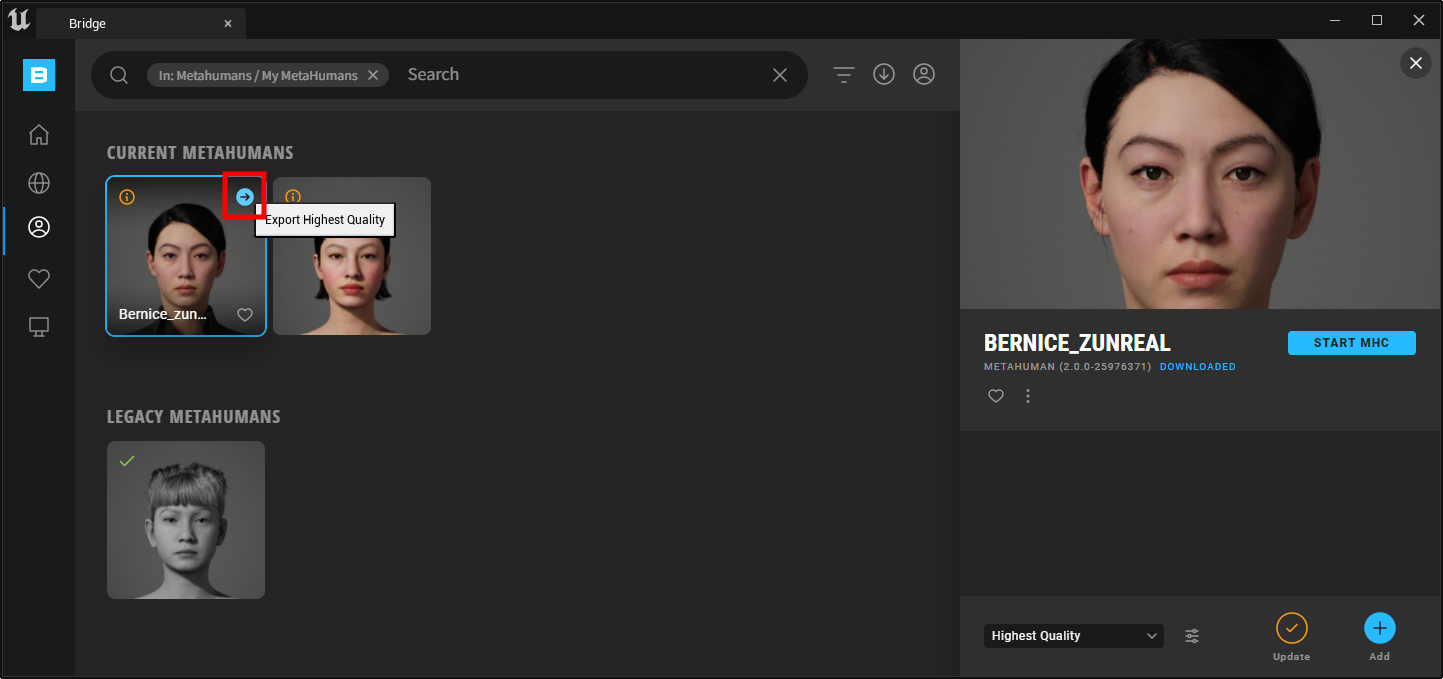Open the MetaHumans person icon in sidebar
This screenshot has width=1443, height=679.
39,227
